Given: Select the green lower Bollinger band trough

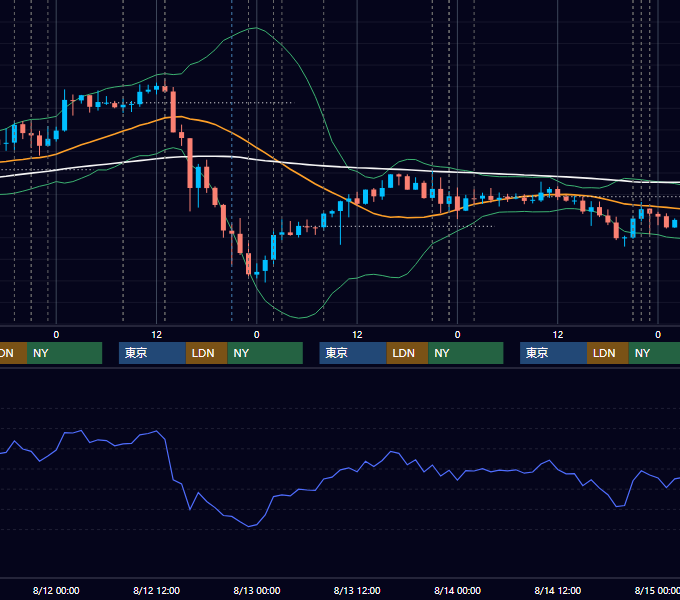Looking at the screenshot, I should click(299, 317).
